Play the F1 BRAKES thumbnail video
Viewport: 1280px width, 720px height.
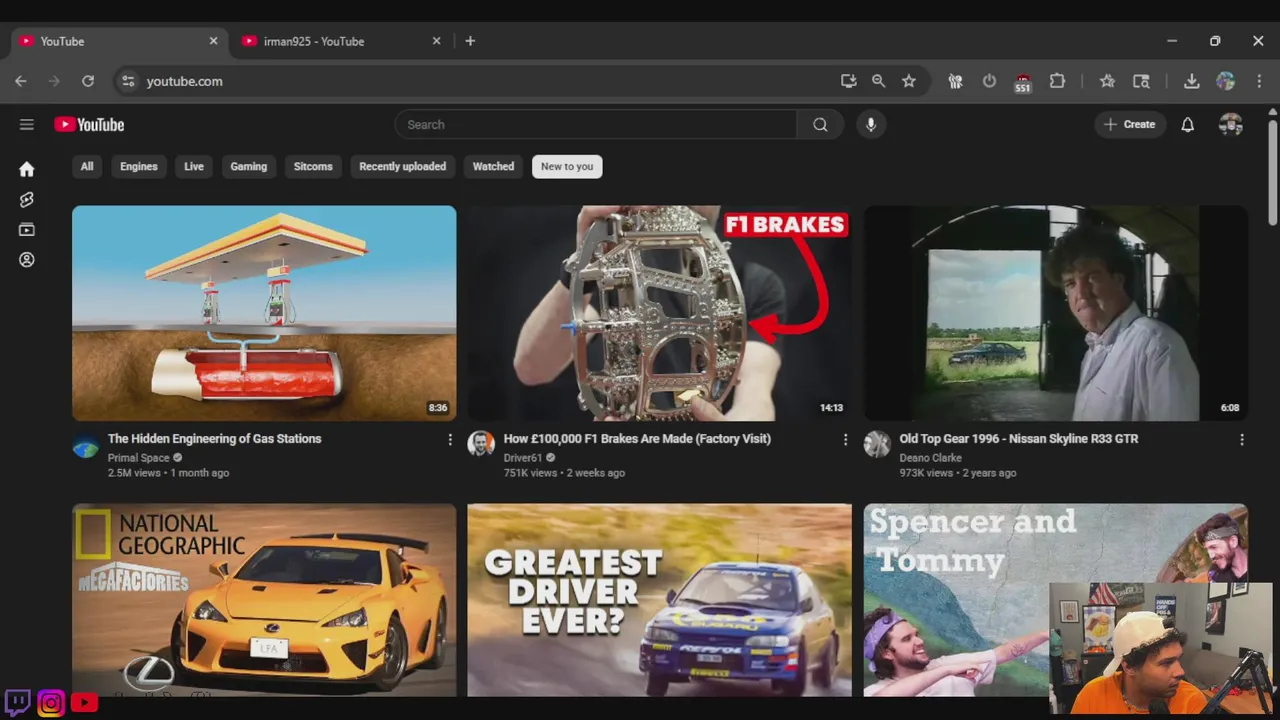(x=660, y=313)
